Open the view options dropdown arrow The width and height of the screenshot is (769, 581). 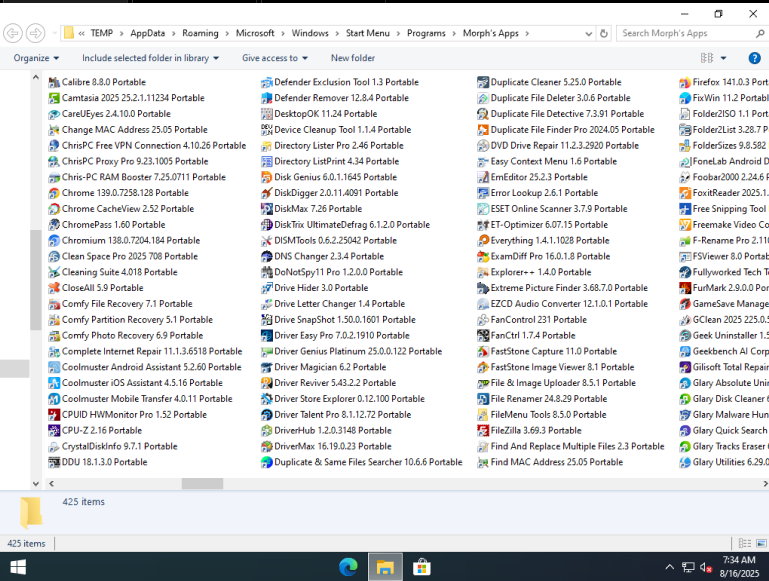[723, 58]
